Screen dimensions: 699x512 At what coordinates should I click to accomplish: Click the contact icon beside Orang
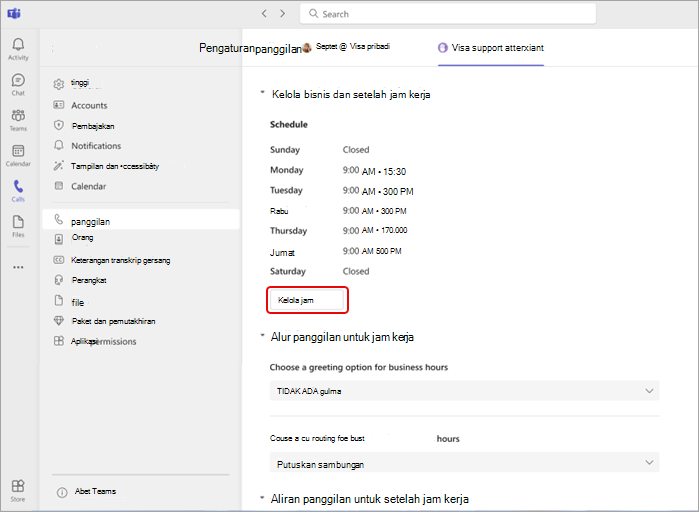tap(59, 239)
